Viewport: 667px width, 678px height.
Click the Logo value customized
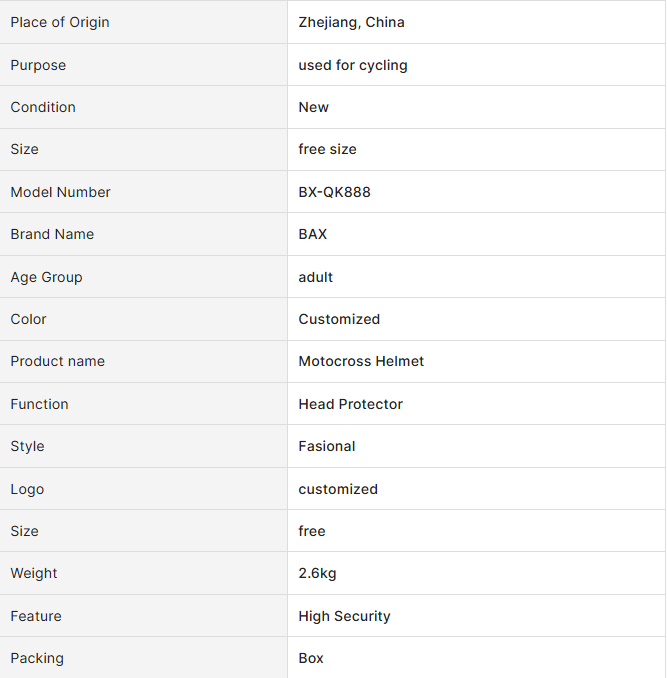338,489
